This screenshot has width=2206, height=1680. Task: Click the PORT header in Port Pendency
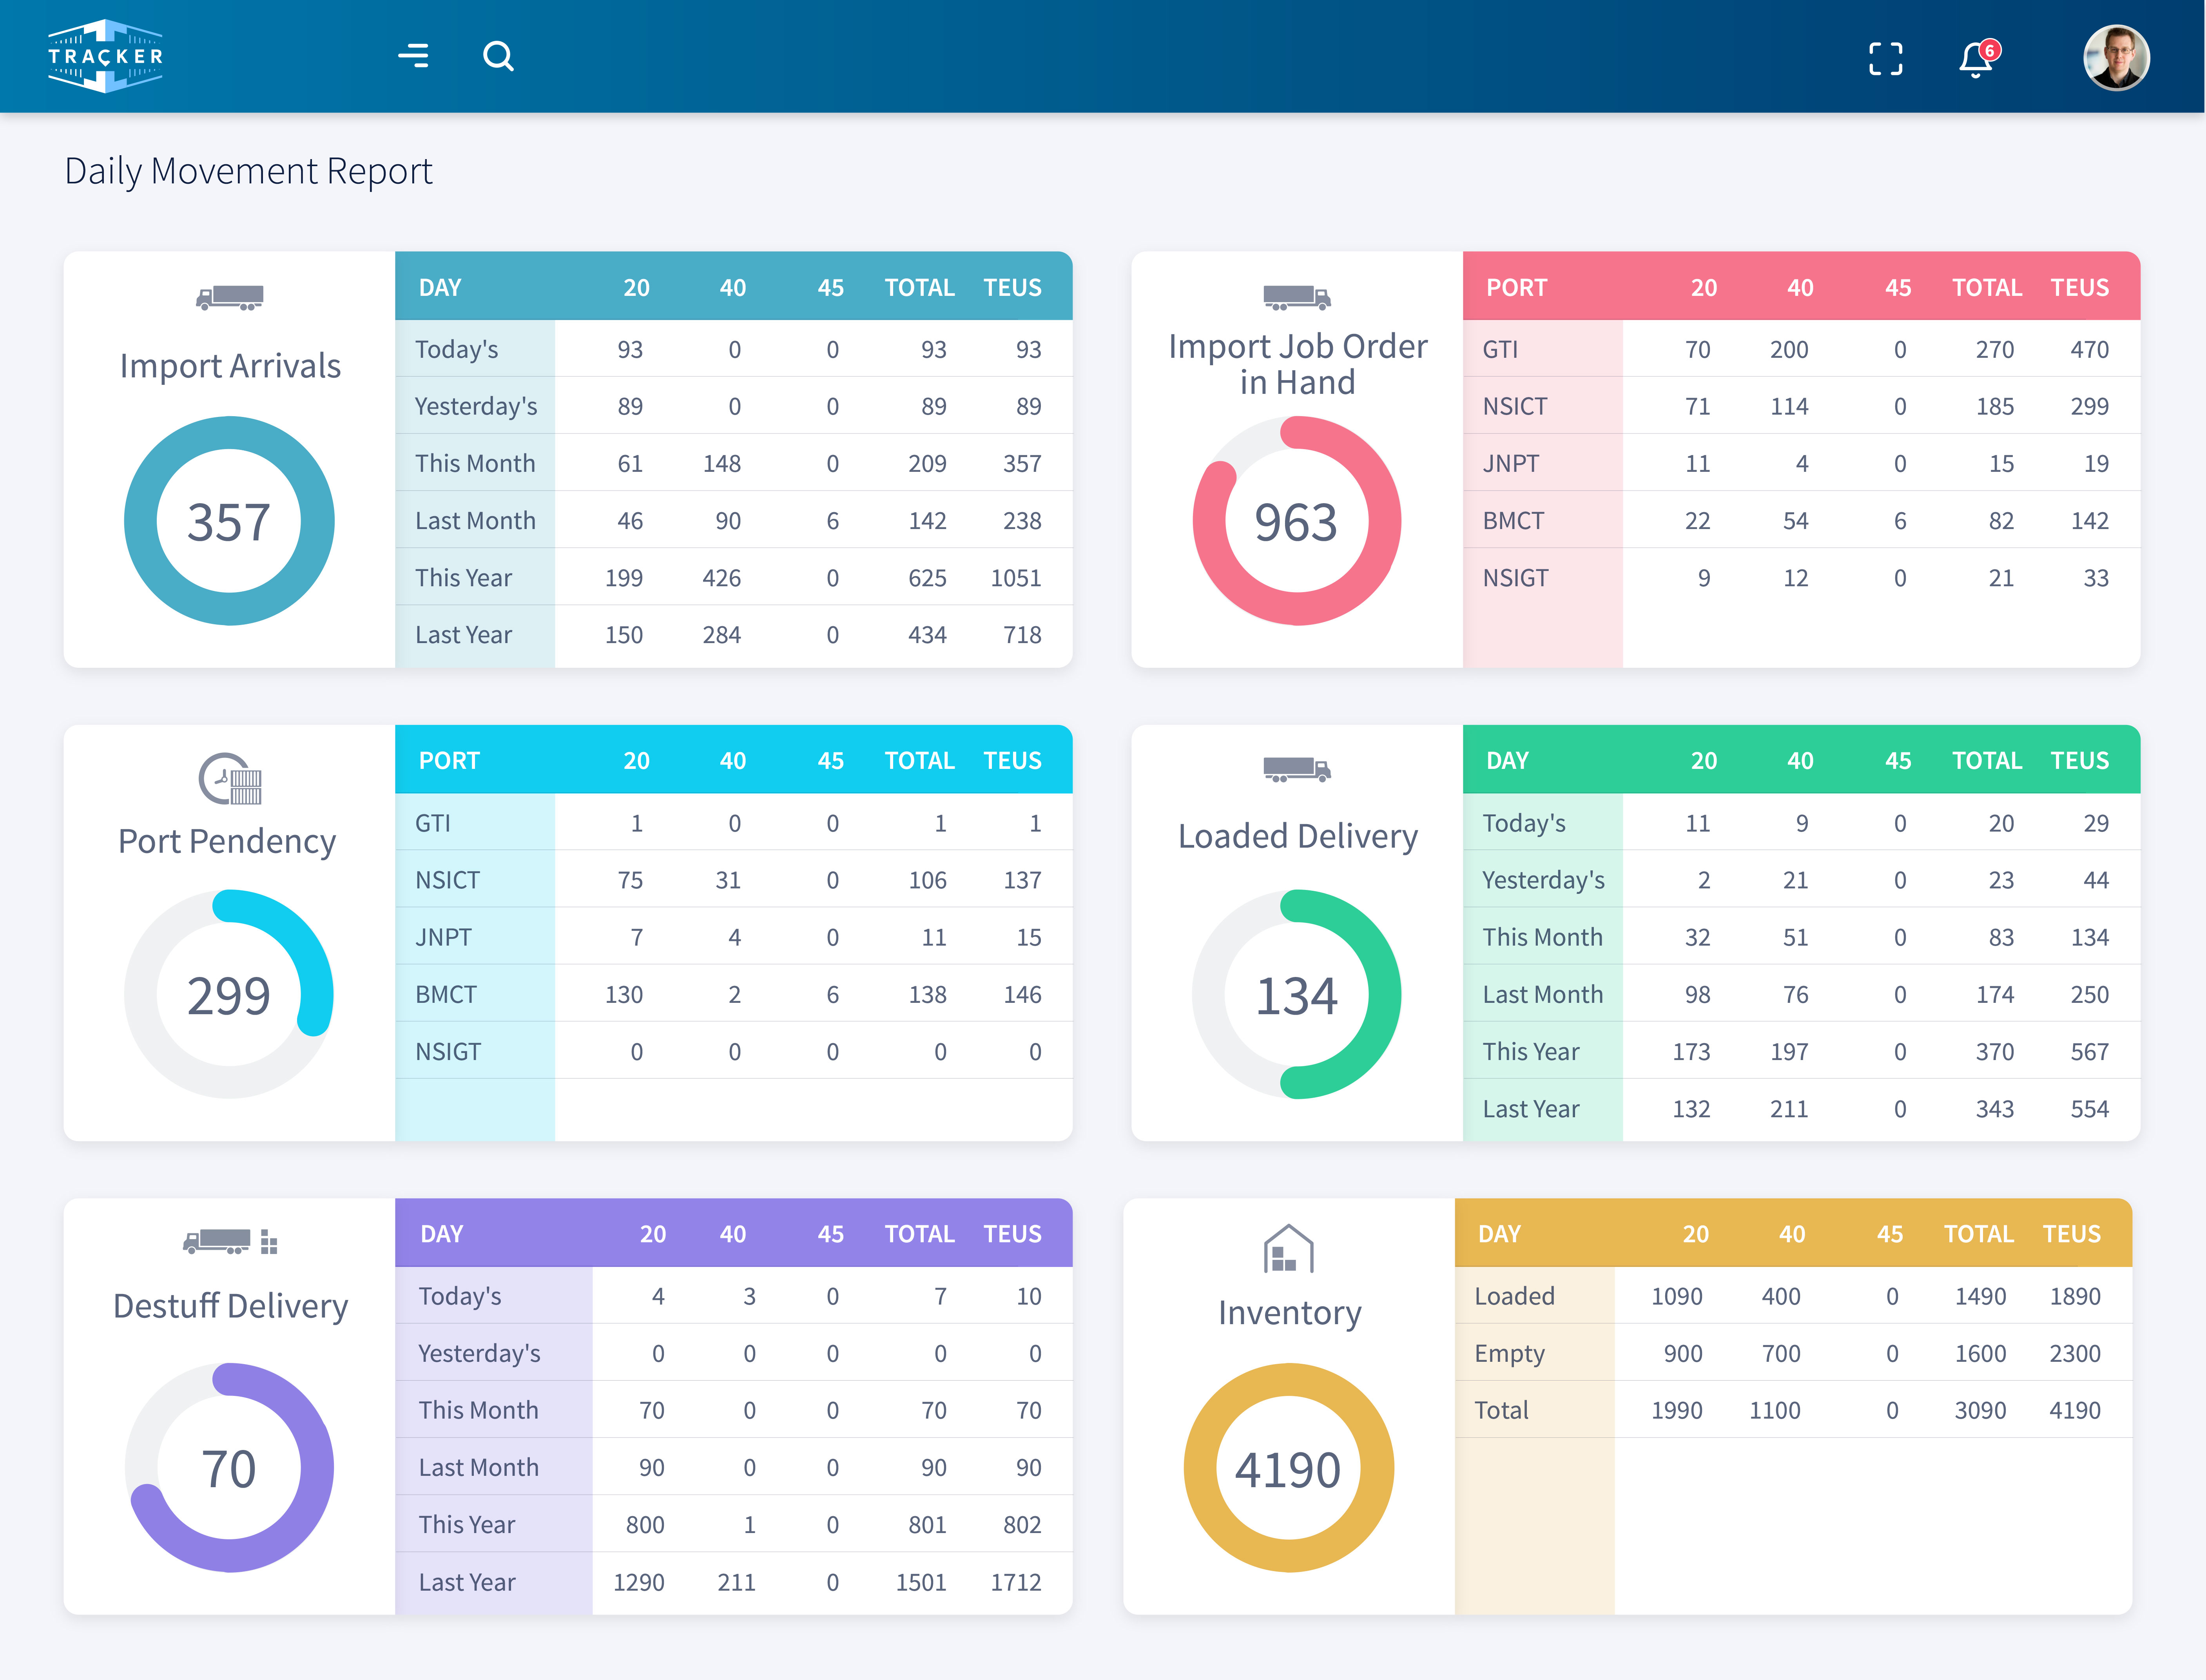(x=449, y=761)
